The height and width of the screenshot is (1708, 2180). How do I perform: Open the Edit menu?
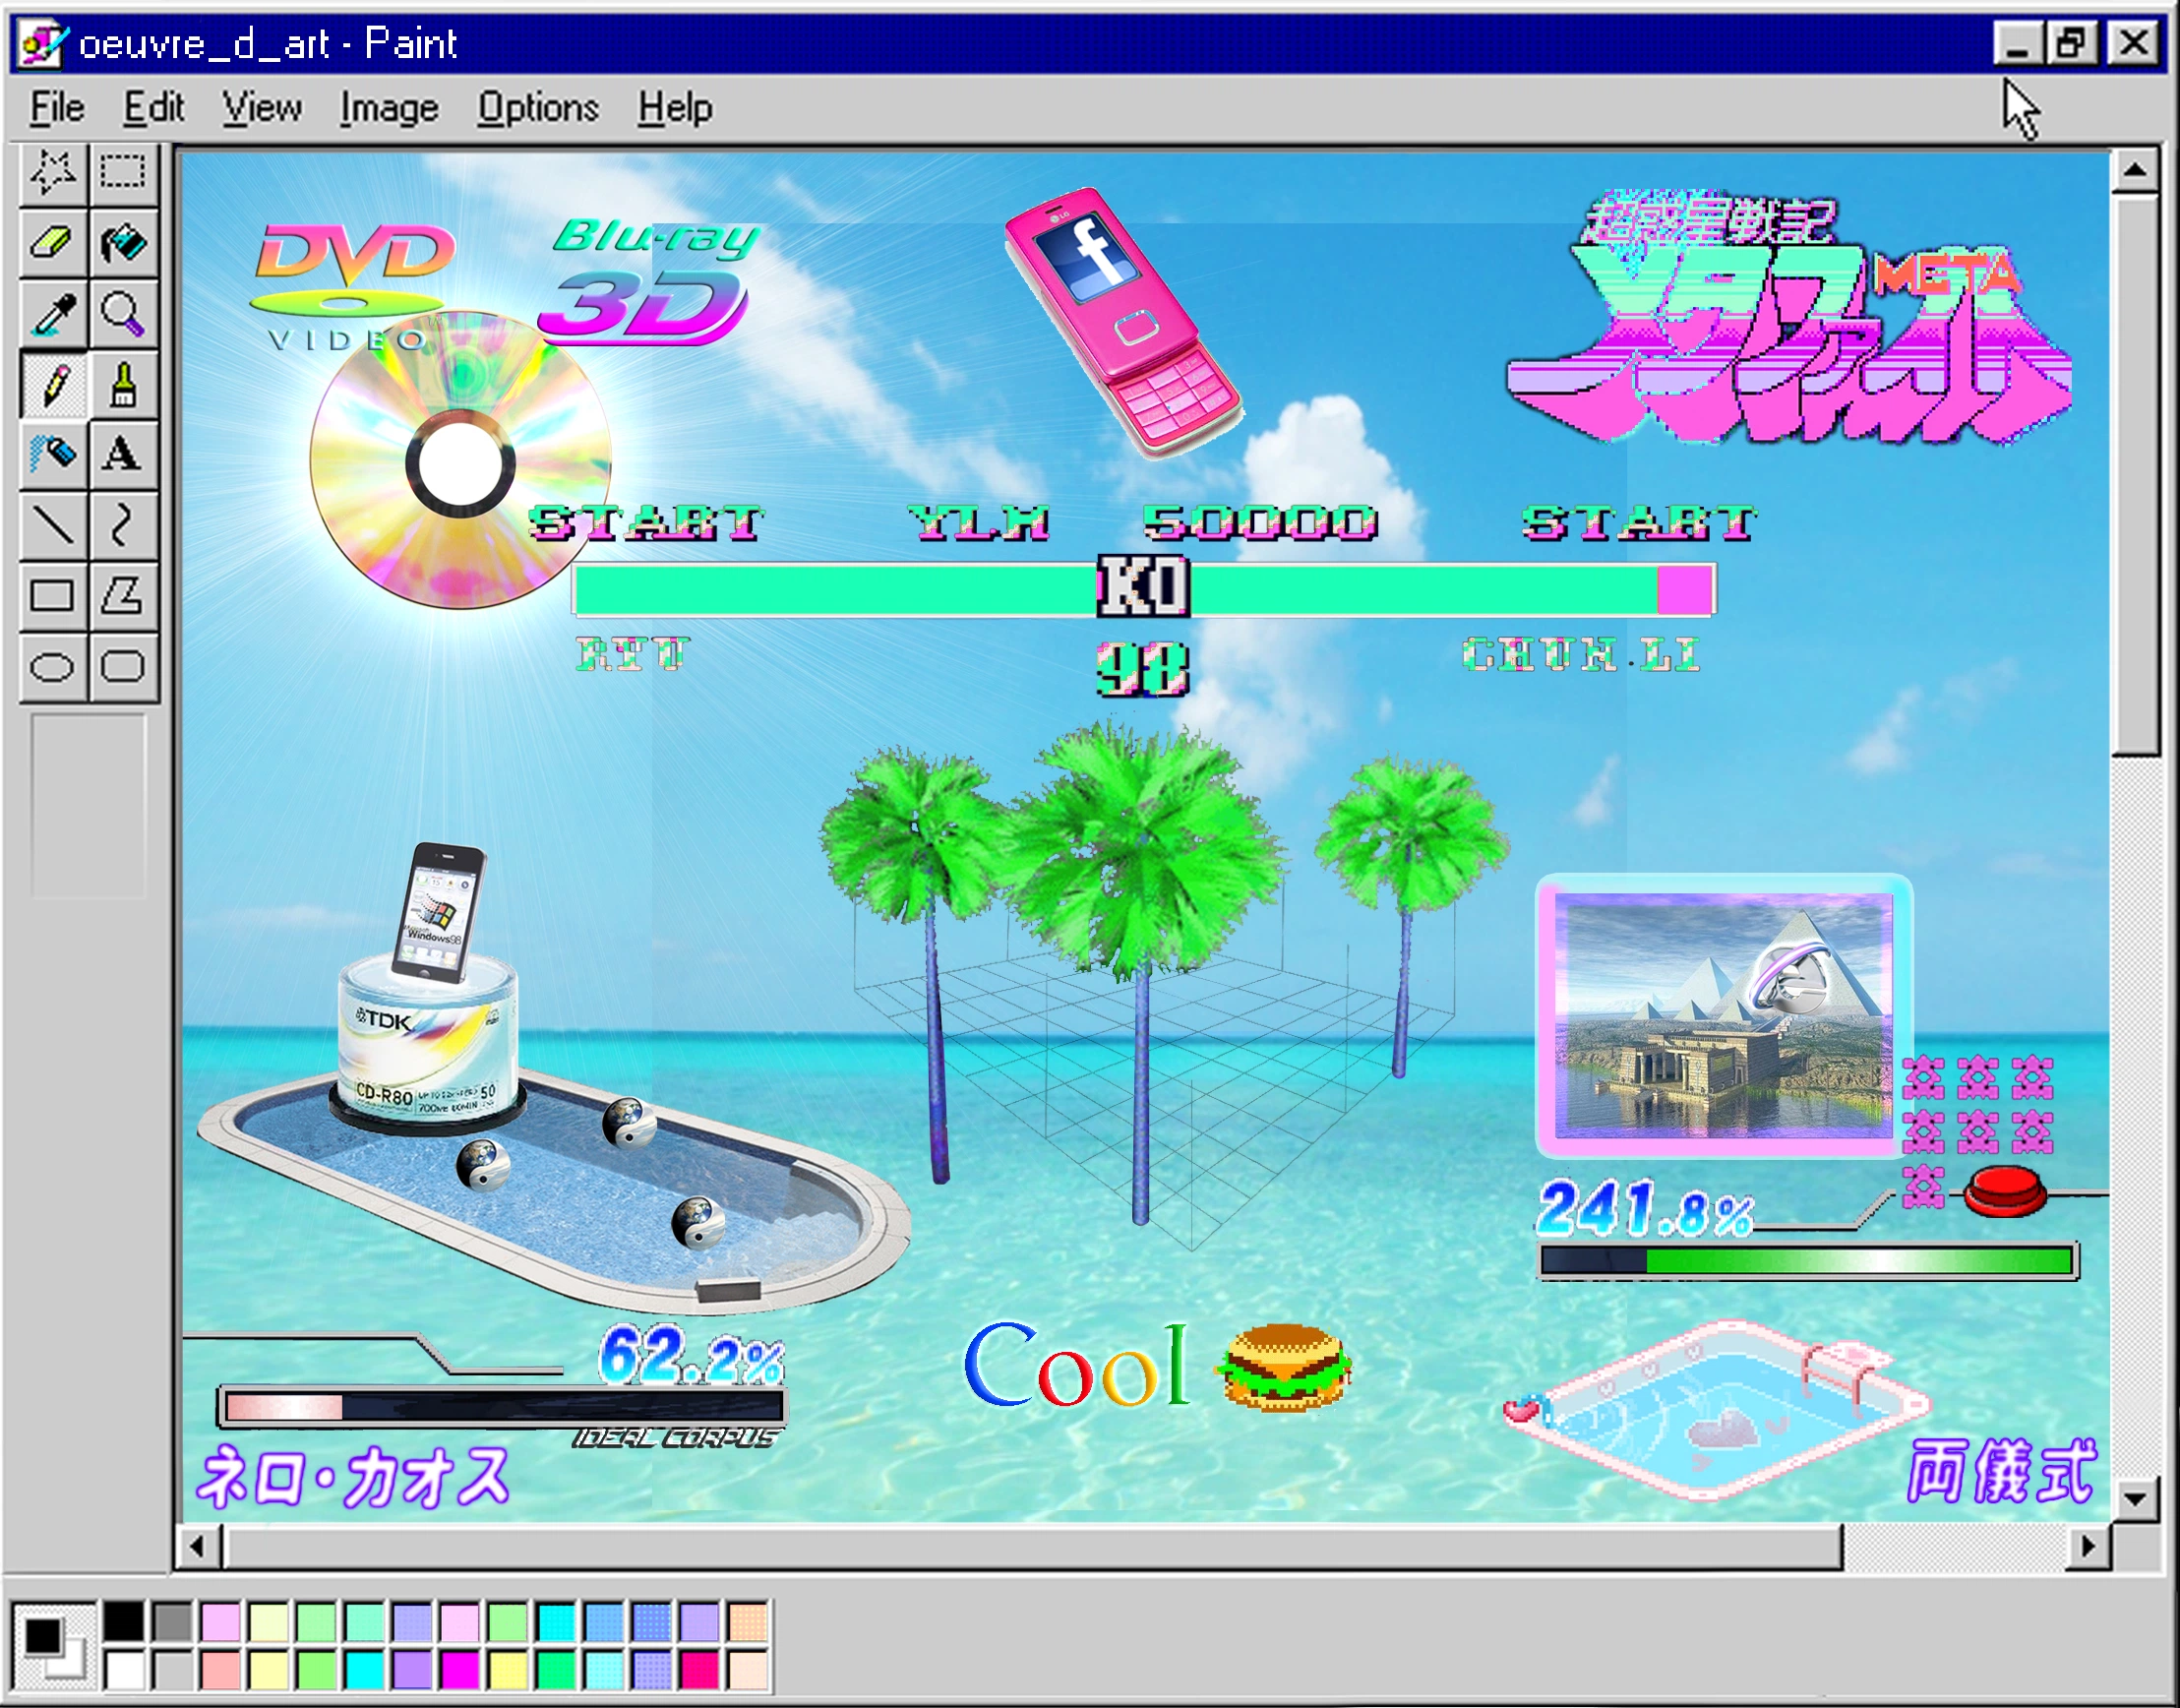(154, 107)
